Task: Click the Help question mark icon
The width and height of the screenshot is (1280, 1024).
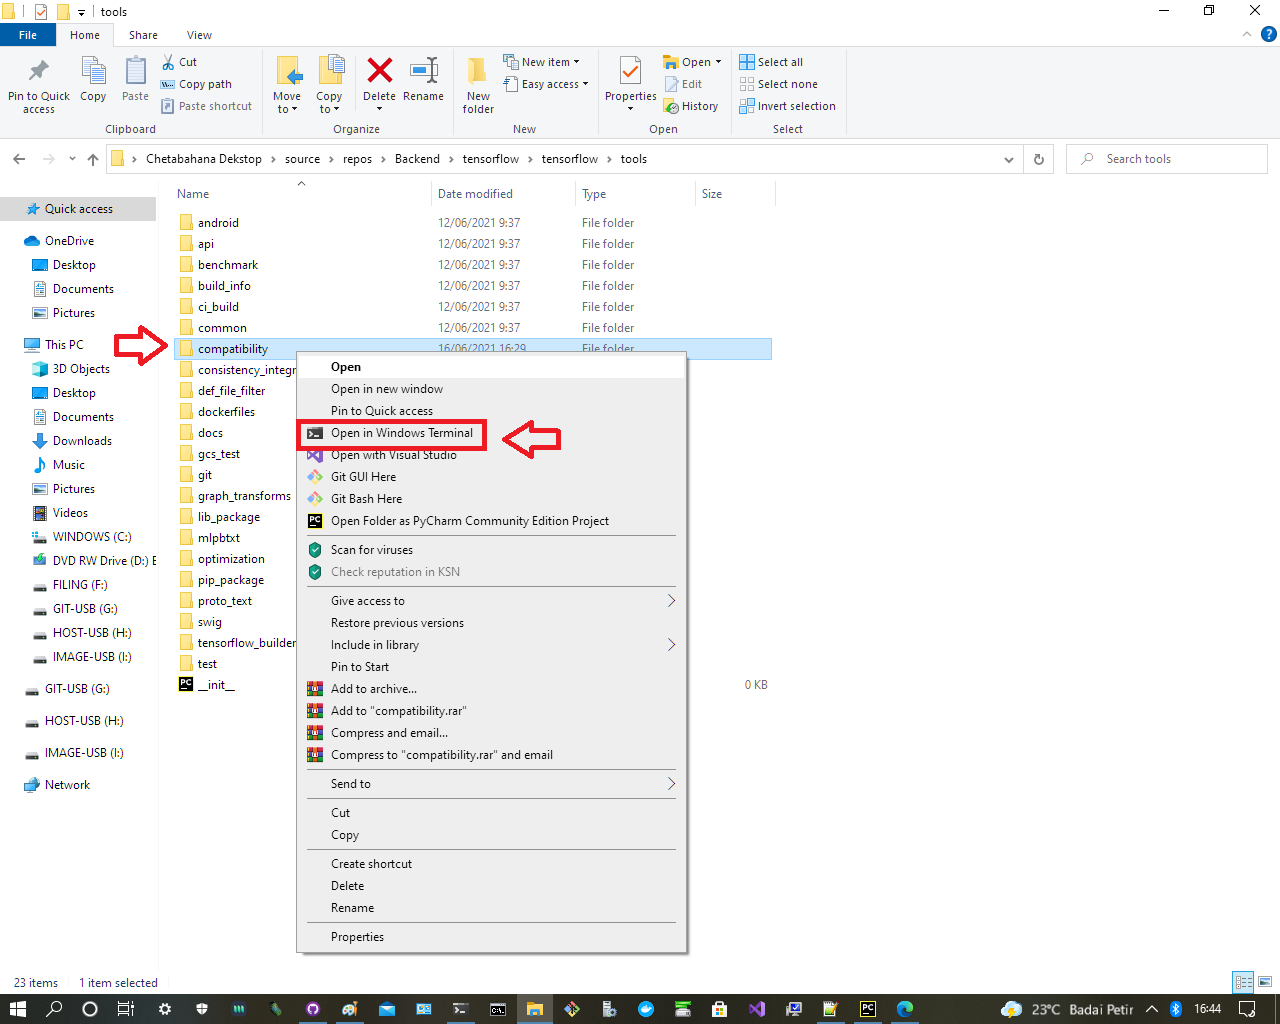Action: (x=1269, y=34)
